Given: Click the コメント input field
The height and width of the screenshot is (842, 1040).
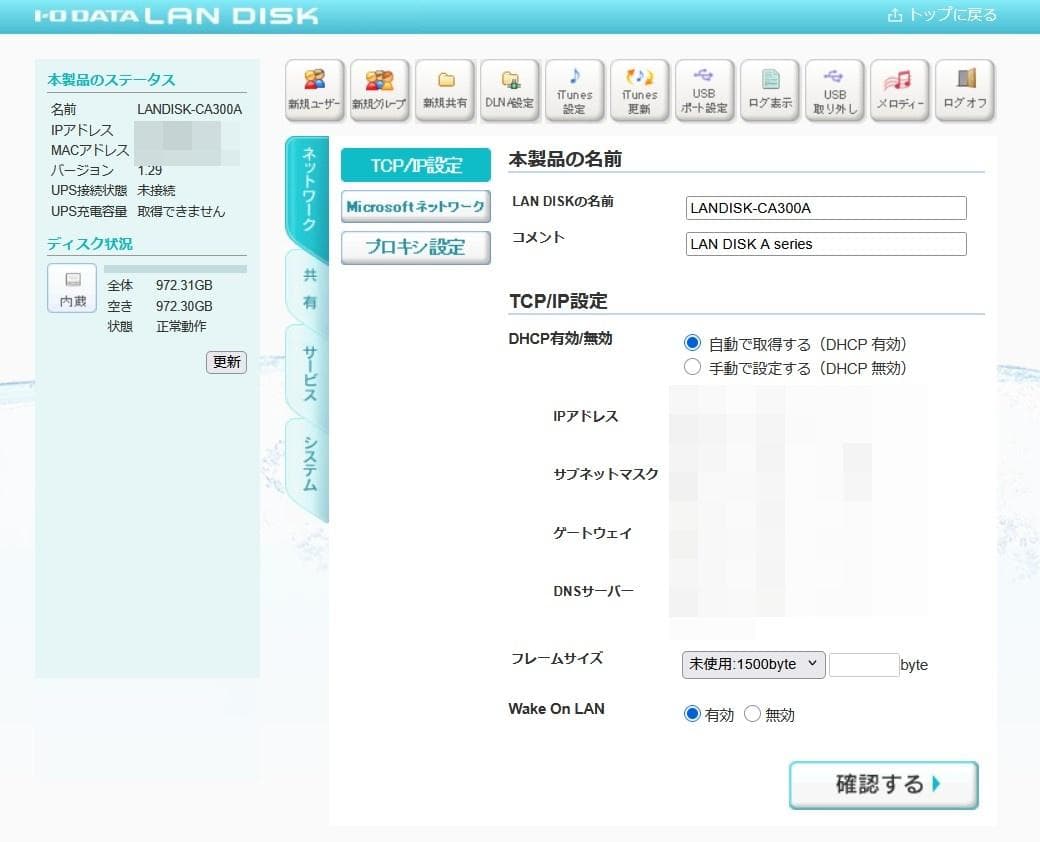Looking at the screenshot, I should coord(826,244).
